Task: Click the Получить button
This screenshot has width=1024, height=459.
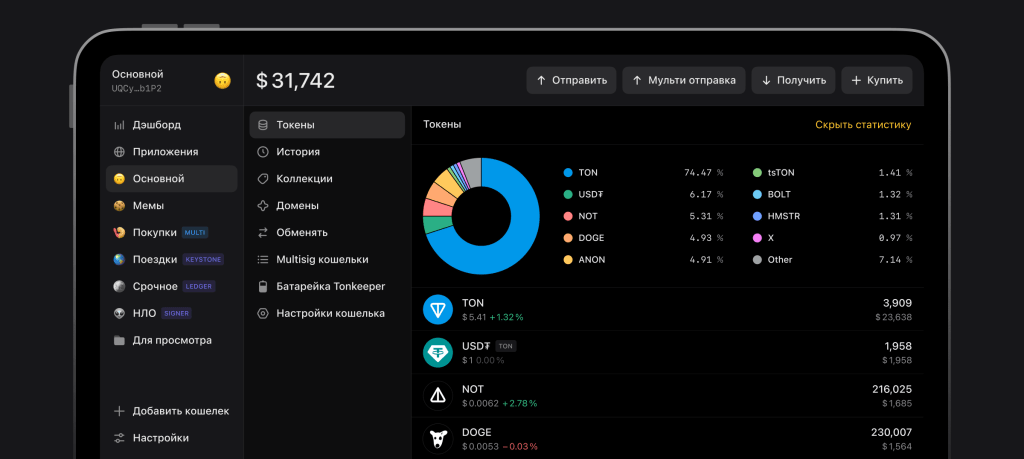Action: pos(793,80)
